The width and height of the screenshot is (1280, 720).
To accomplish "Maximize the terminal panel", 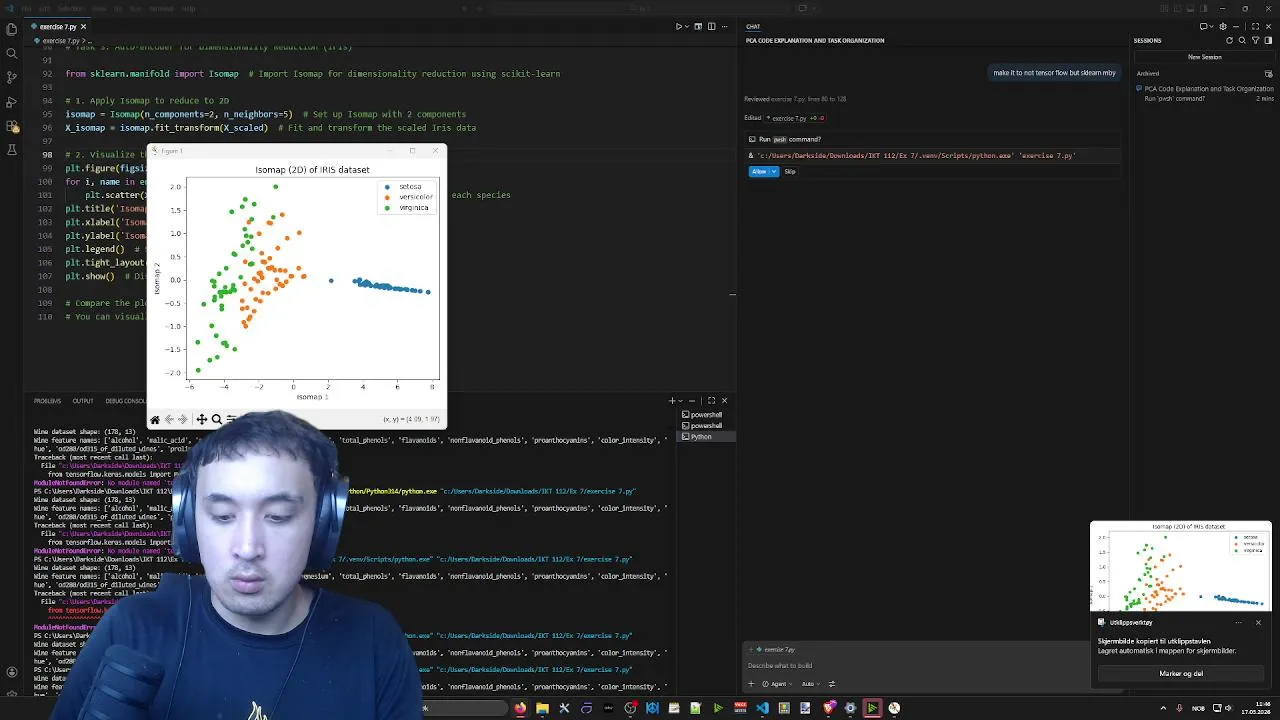I will coord(711,401).
